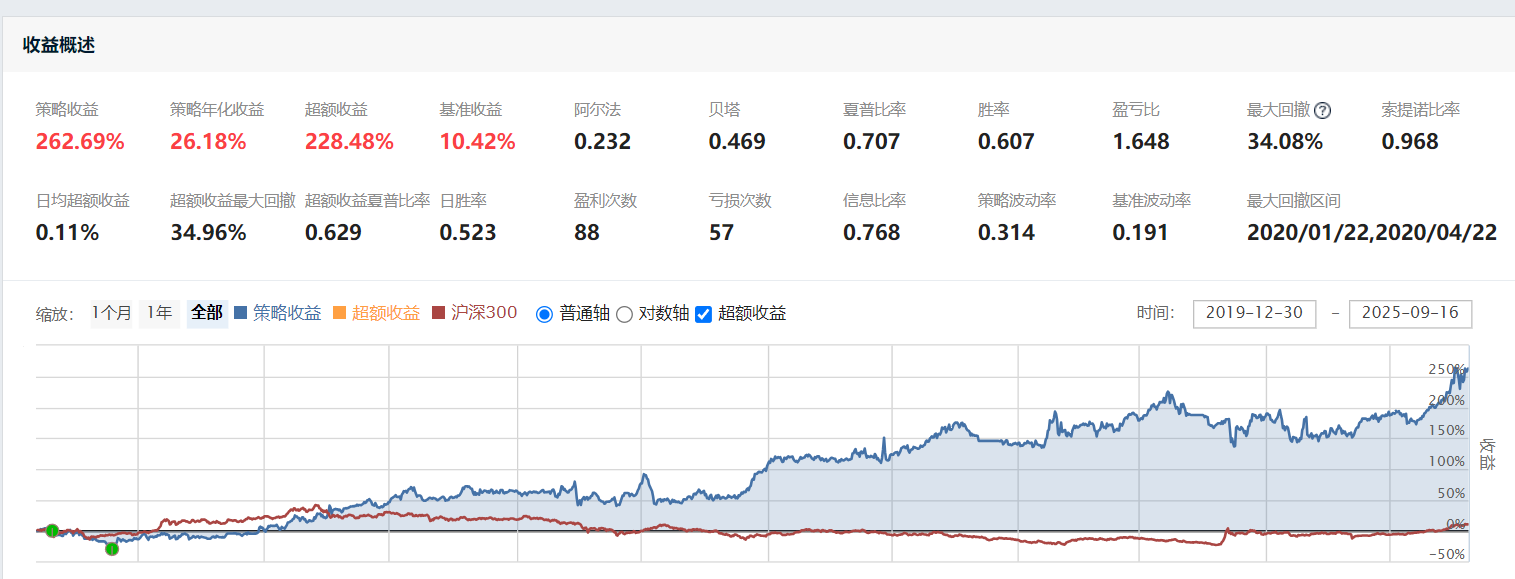This screenshot has height=579, width=1515.
Task: Uncheck the 超额收益 checkbox
Action: click(703, 314)
